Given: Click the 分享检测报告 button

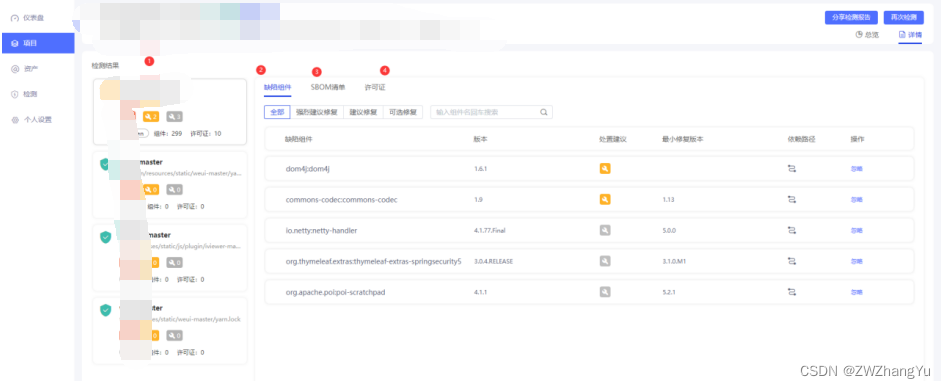Looking at the screenshot, I should click(851, 17).
